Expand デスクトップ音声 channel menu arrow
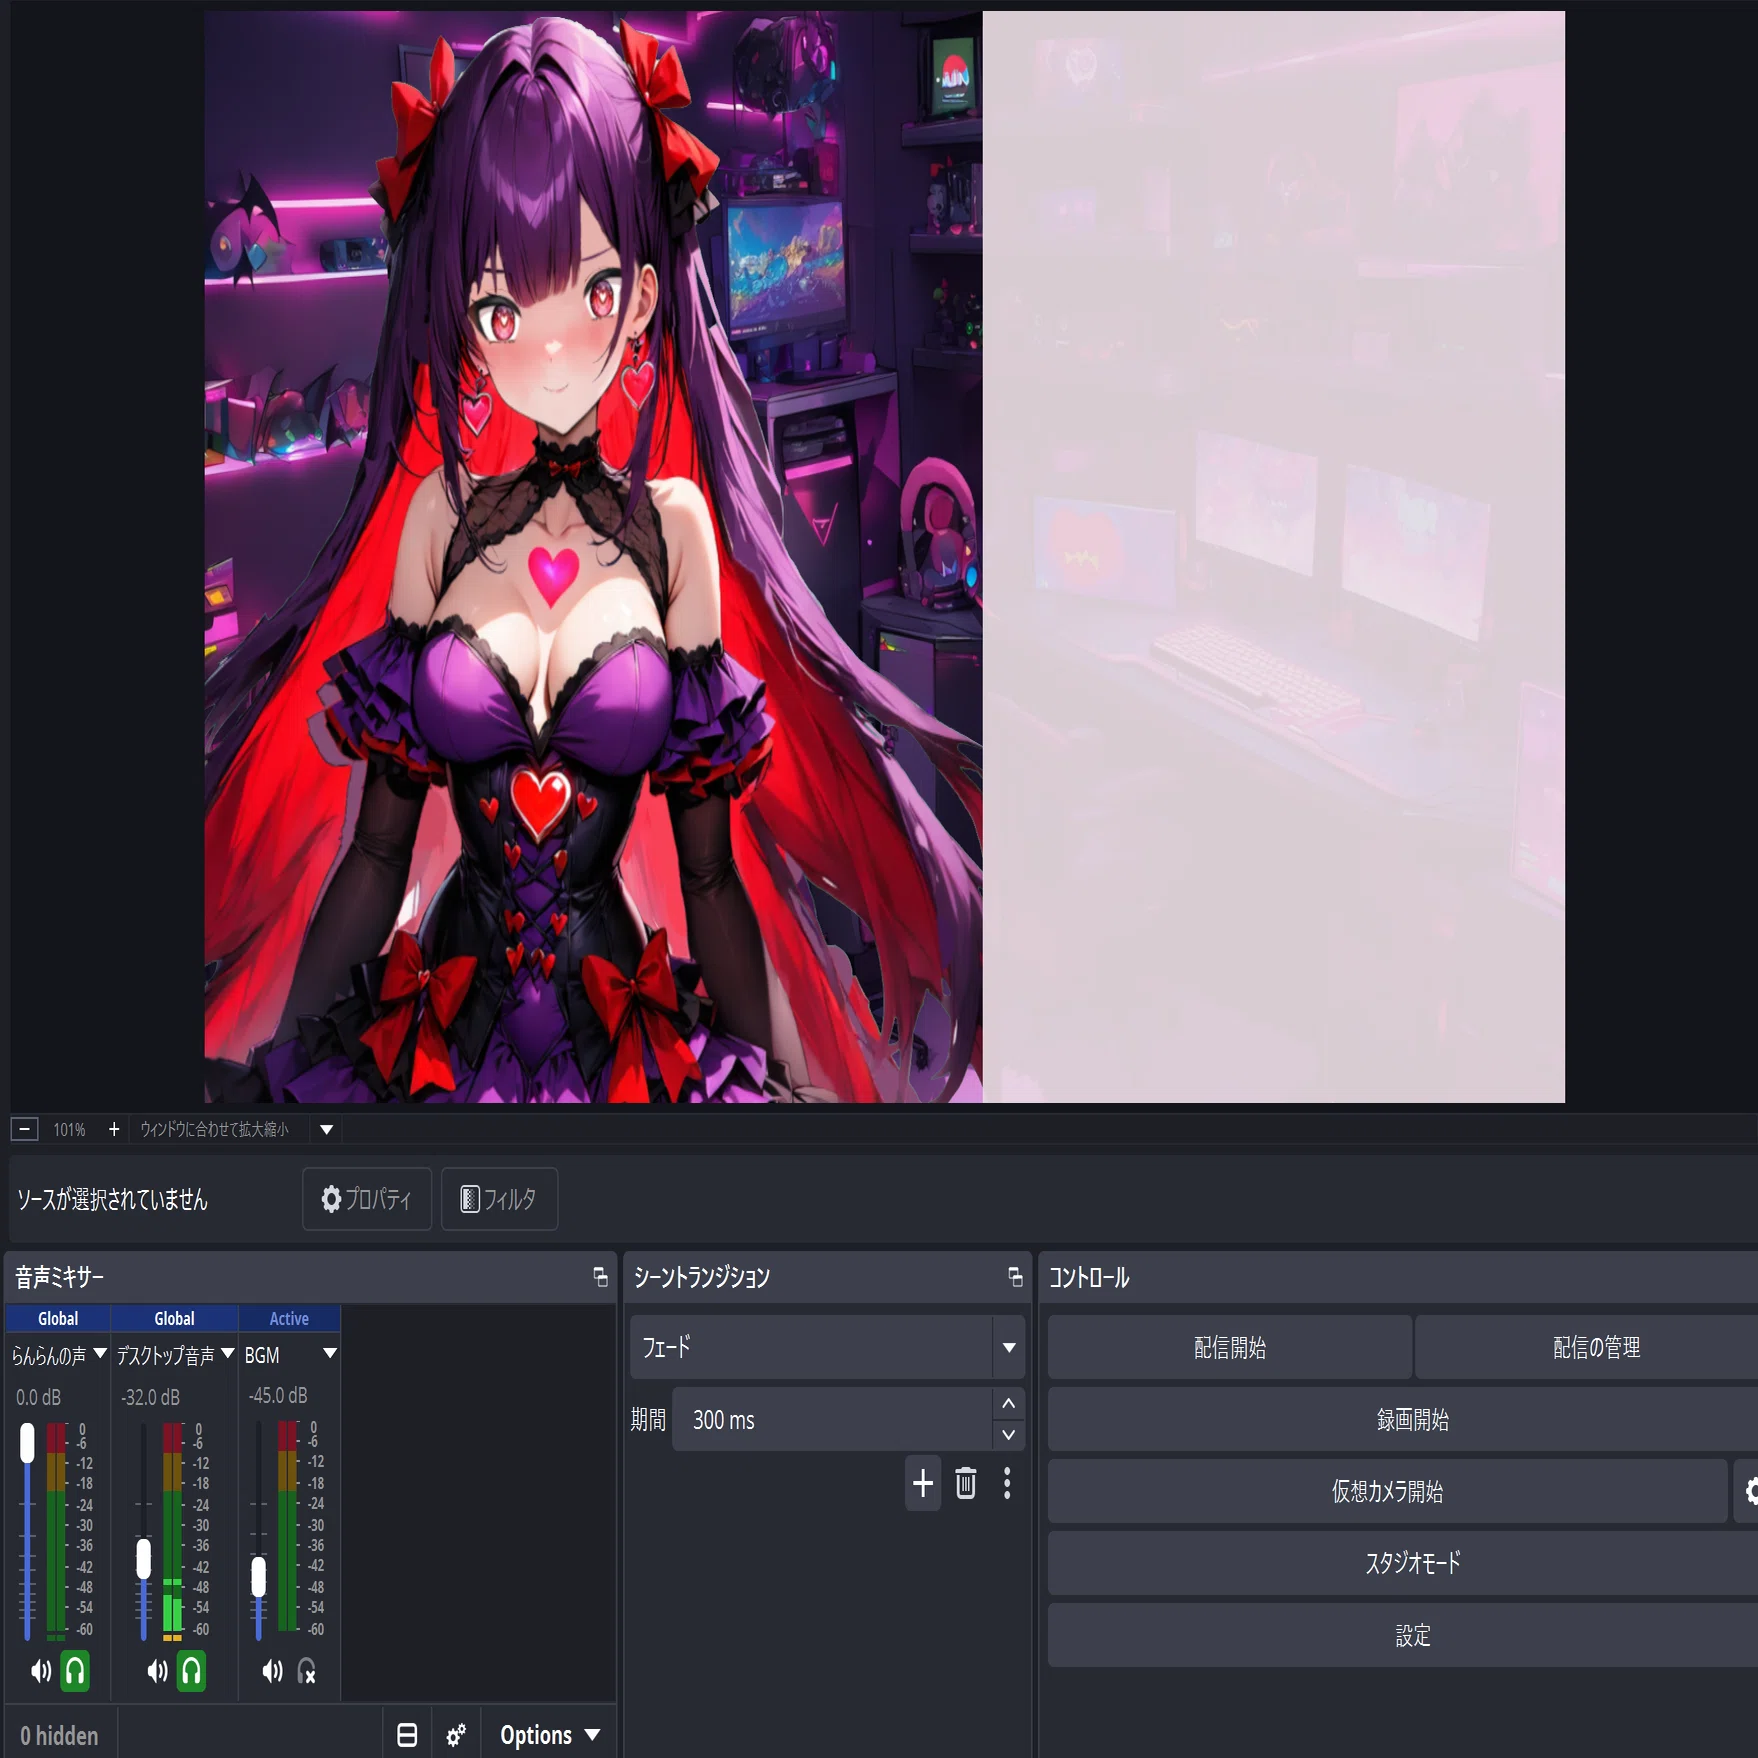 click(227, 1354)
